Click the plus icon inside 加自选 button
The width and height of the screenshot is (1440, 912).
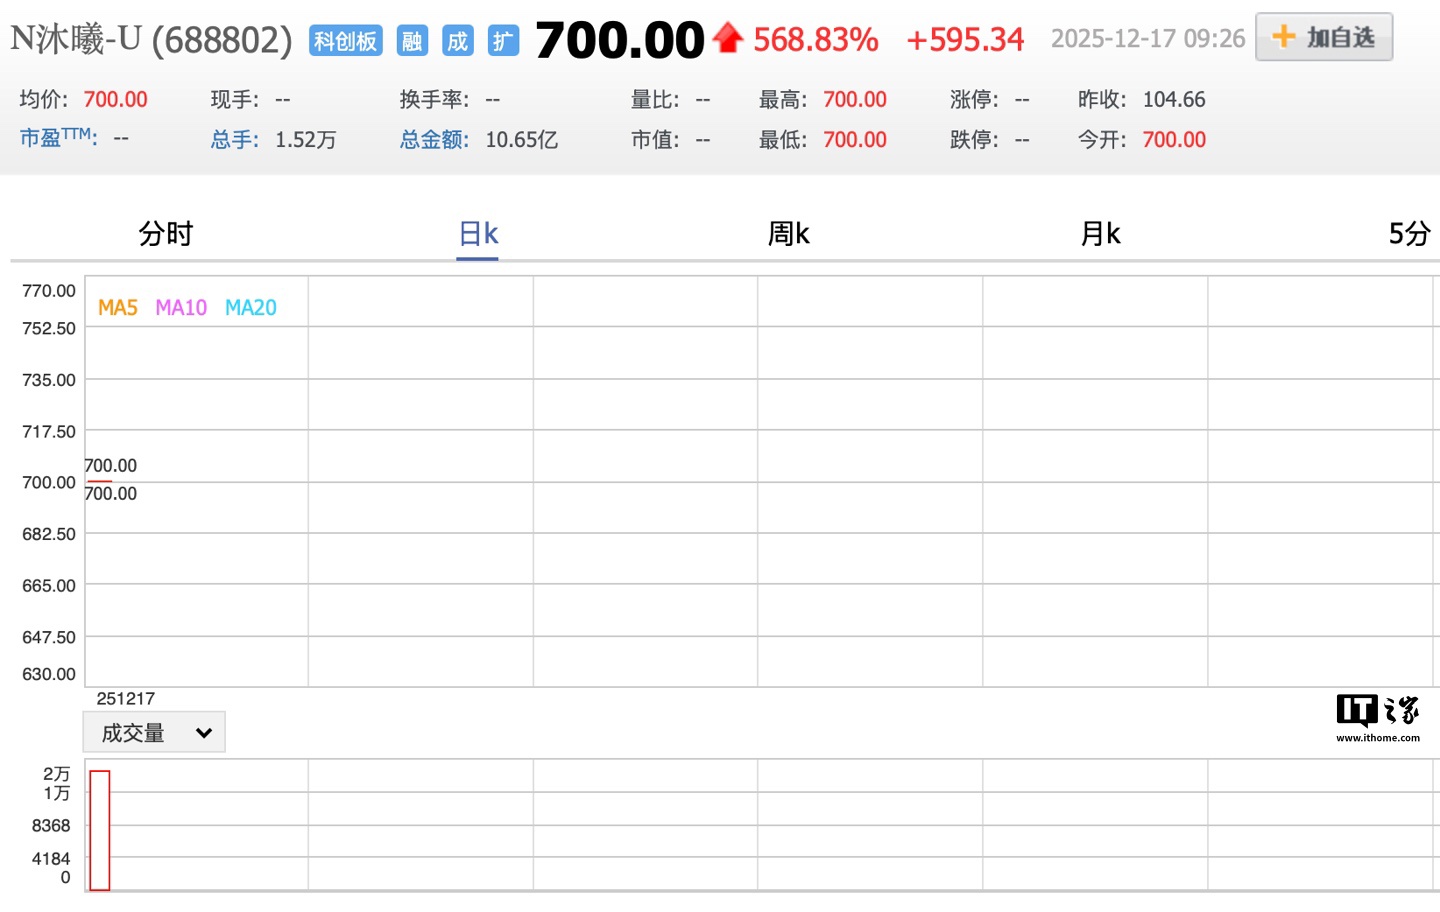click(x=1283, y=35)
